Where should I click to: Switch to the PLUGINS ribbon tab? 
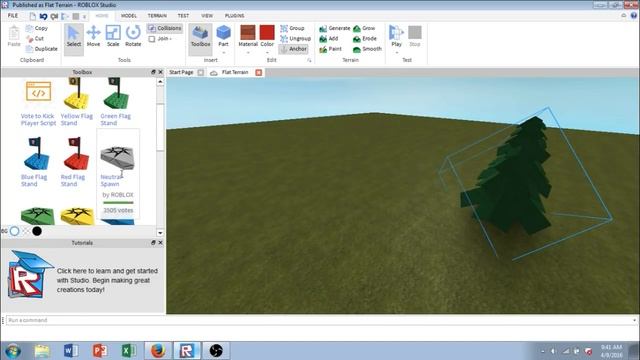[x=234, y=16]
